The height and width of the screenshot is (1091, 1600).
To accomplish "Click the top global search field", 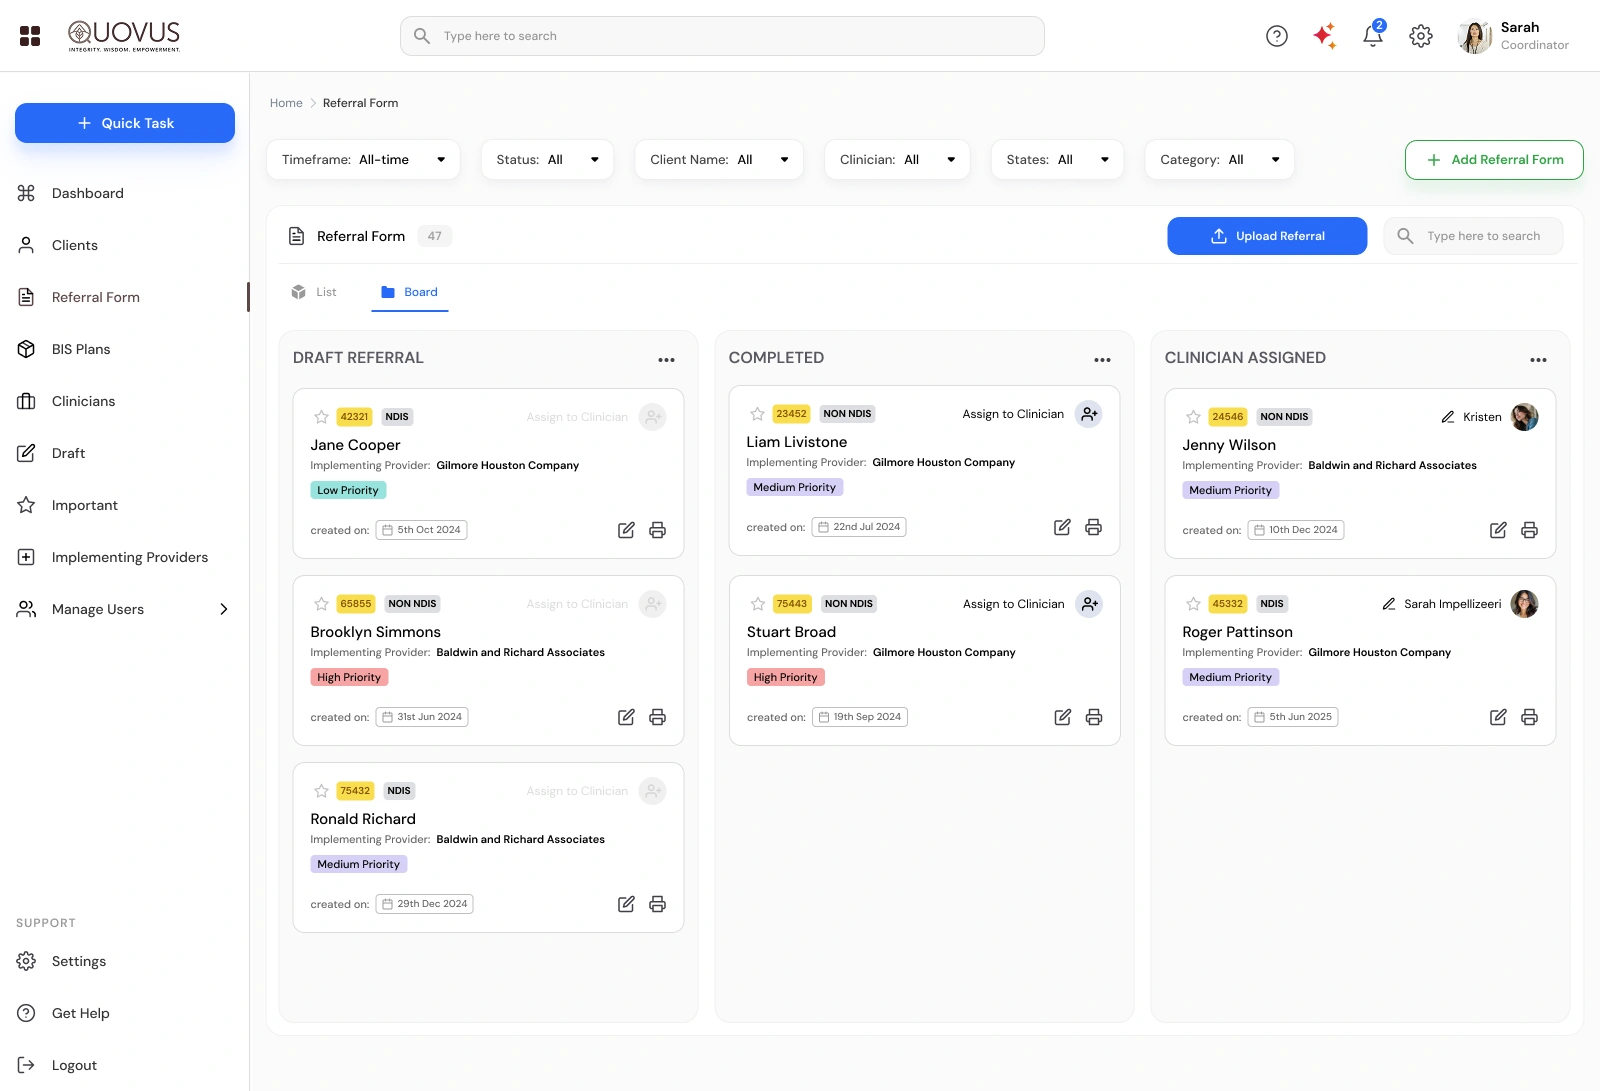I will click(x=722, y=36).
